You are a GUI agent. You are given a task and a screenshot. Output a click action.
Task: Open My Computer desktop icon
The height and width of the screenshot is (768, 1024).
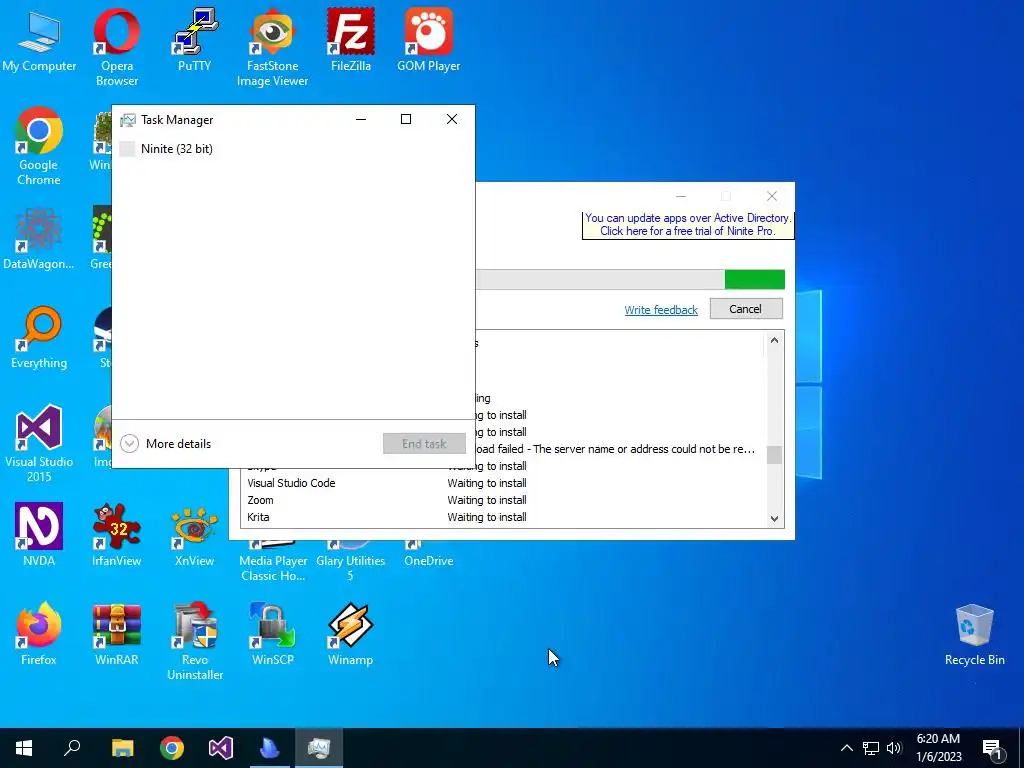(x=39, y=40)
